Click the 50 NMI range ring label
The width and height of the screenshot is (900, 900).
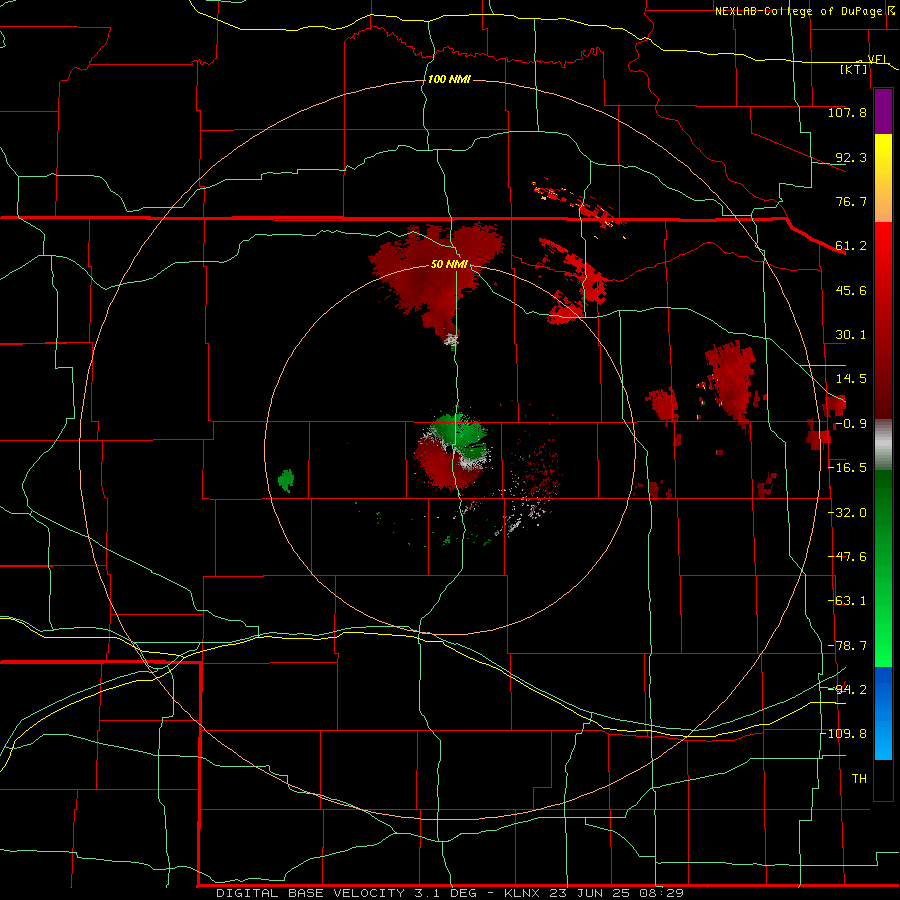(x=449, y=265)
